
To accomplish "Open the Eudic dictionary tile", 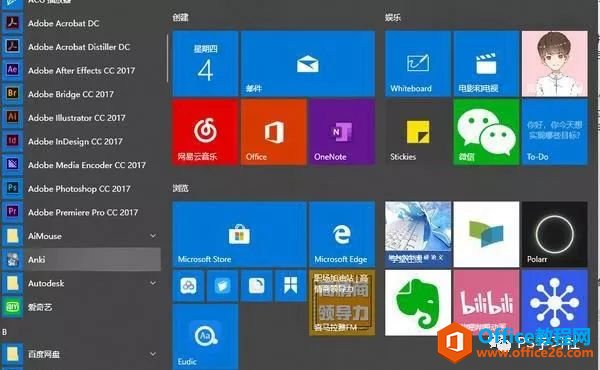I will coord(205,337).
